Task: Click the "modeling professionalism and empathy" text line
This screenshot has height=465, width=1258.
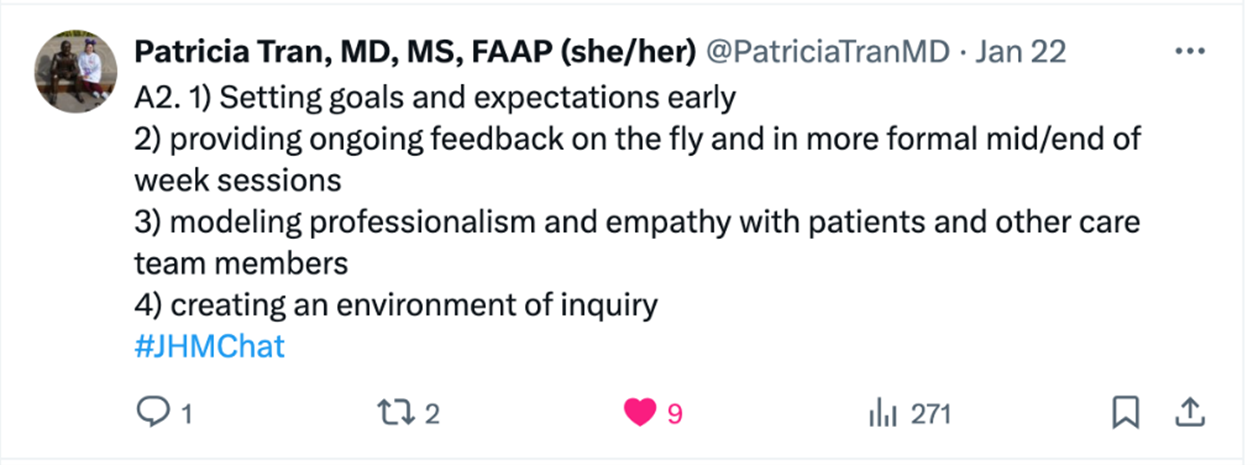Action: pos(636,222)
